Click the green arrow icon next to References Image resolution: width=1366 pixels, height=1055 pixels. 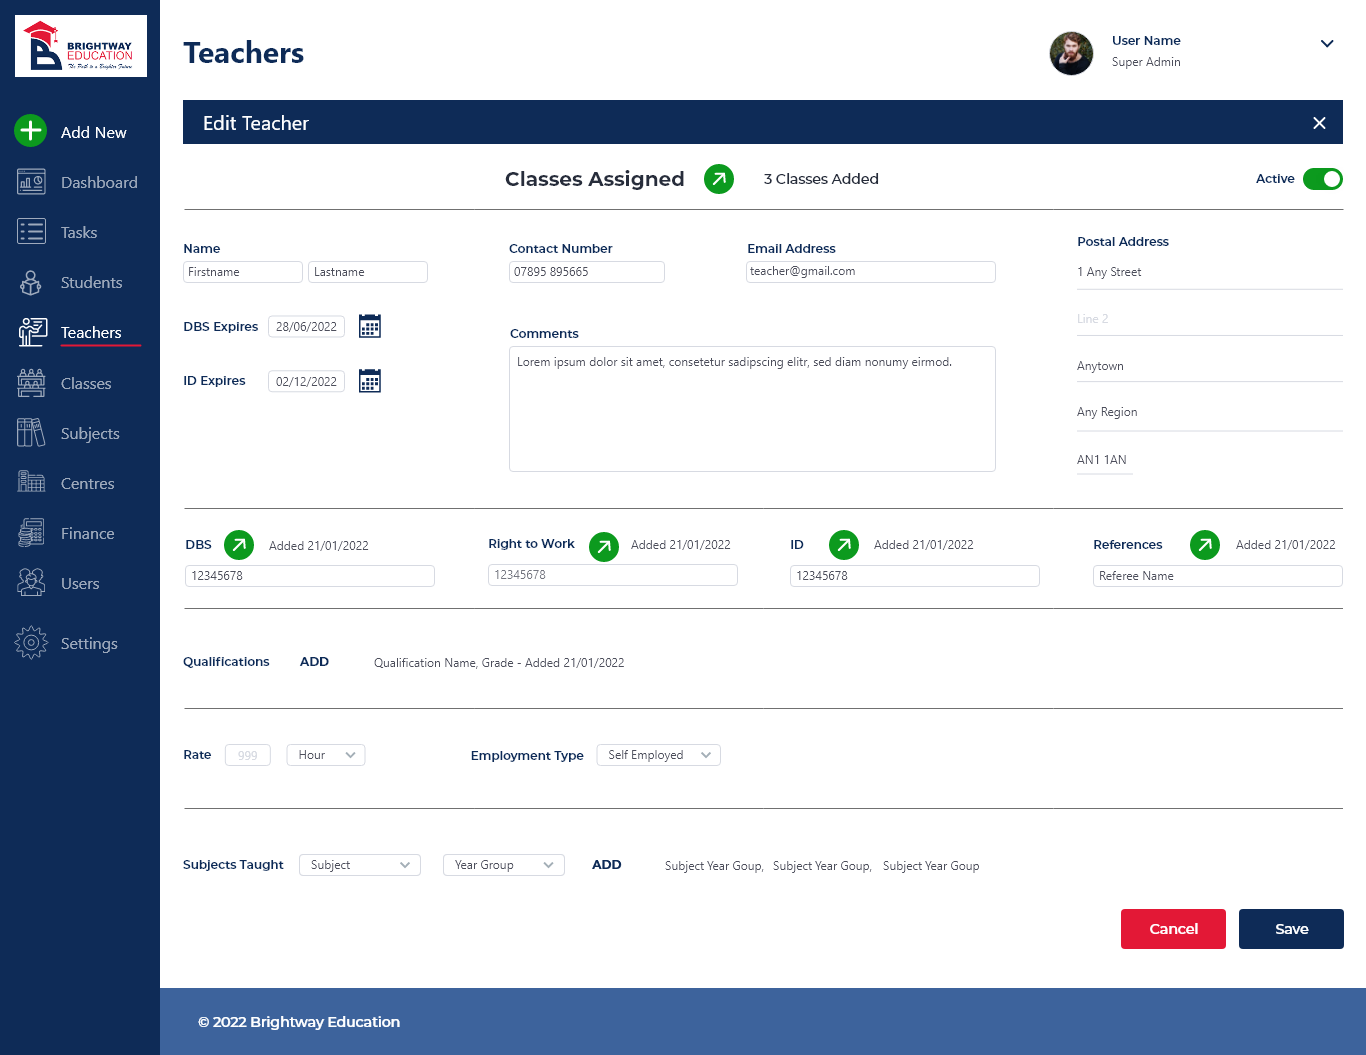(x=1205, y=545)
